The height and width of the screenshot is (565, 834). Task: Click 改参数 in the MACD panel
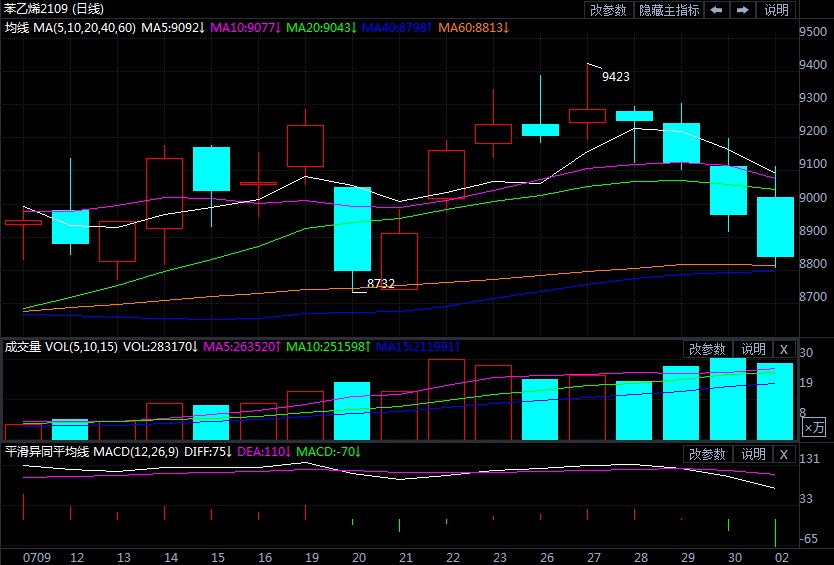click(709, 454)
